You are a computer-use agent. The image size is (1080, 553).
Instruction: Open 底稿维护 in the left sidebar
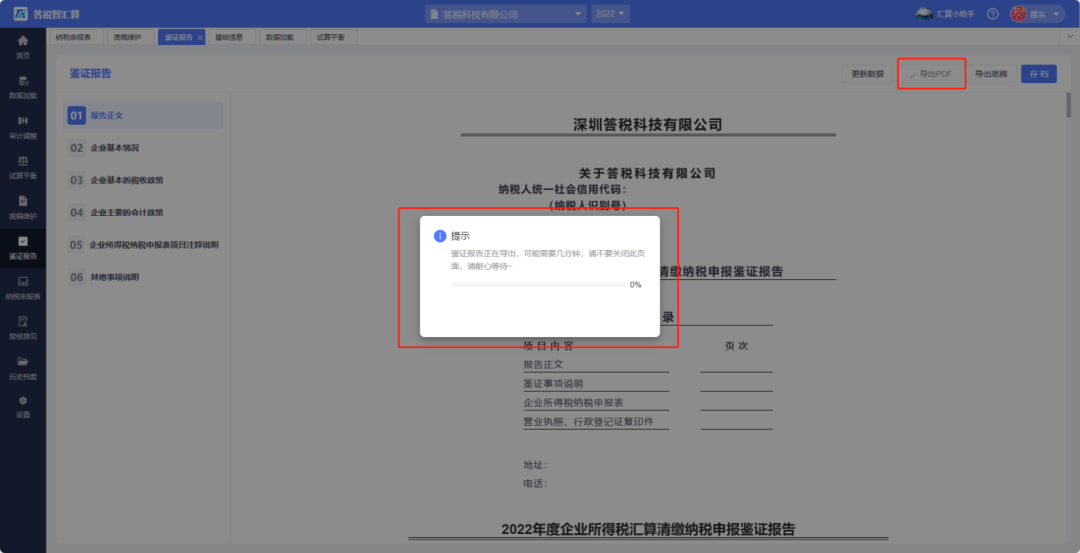pyautogui.click(x=23, y=207)
